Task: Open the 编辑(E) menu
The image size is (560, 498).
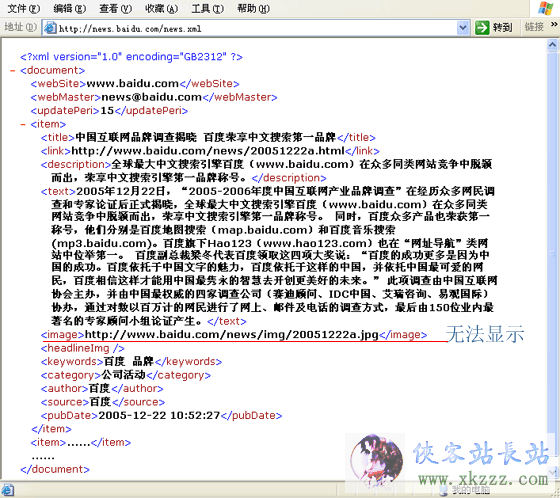Action: pyautogui.click(x=70, y=9)
